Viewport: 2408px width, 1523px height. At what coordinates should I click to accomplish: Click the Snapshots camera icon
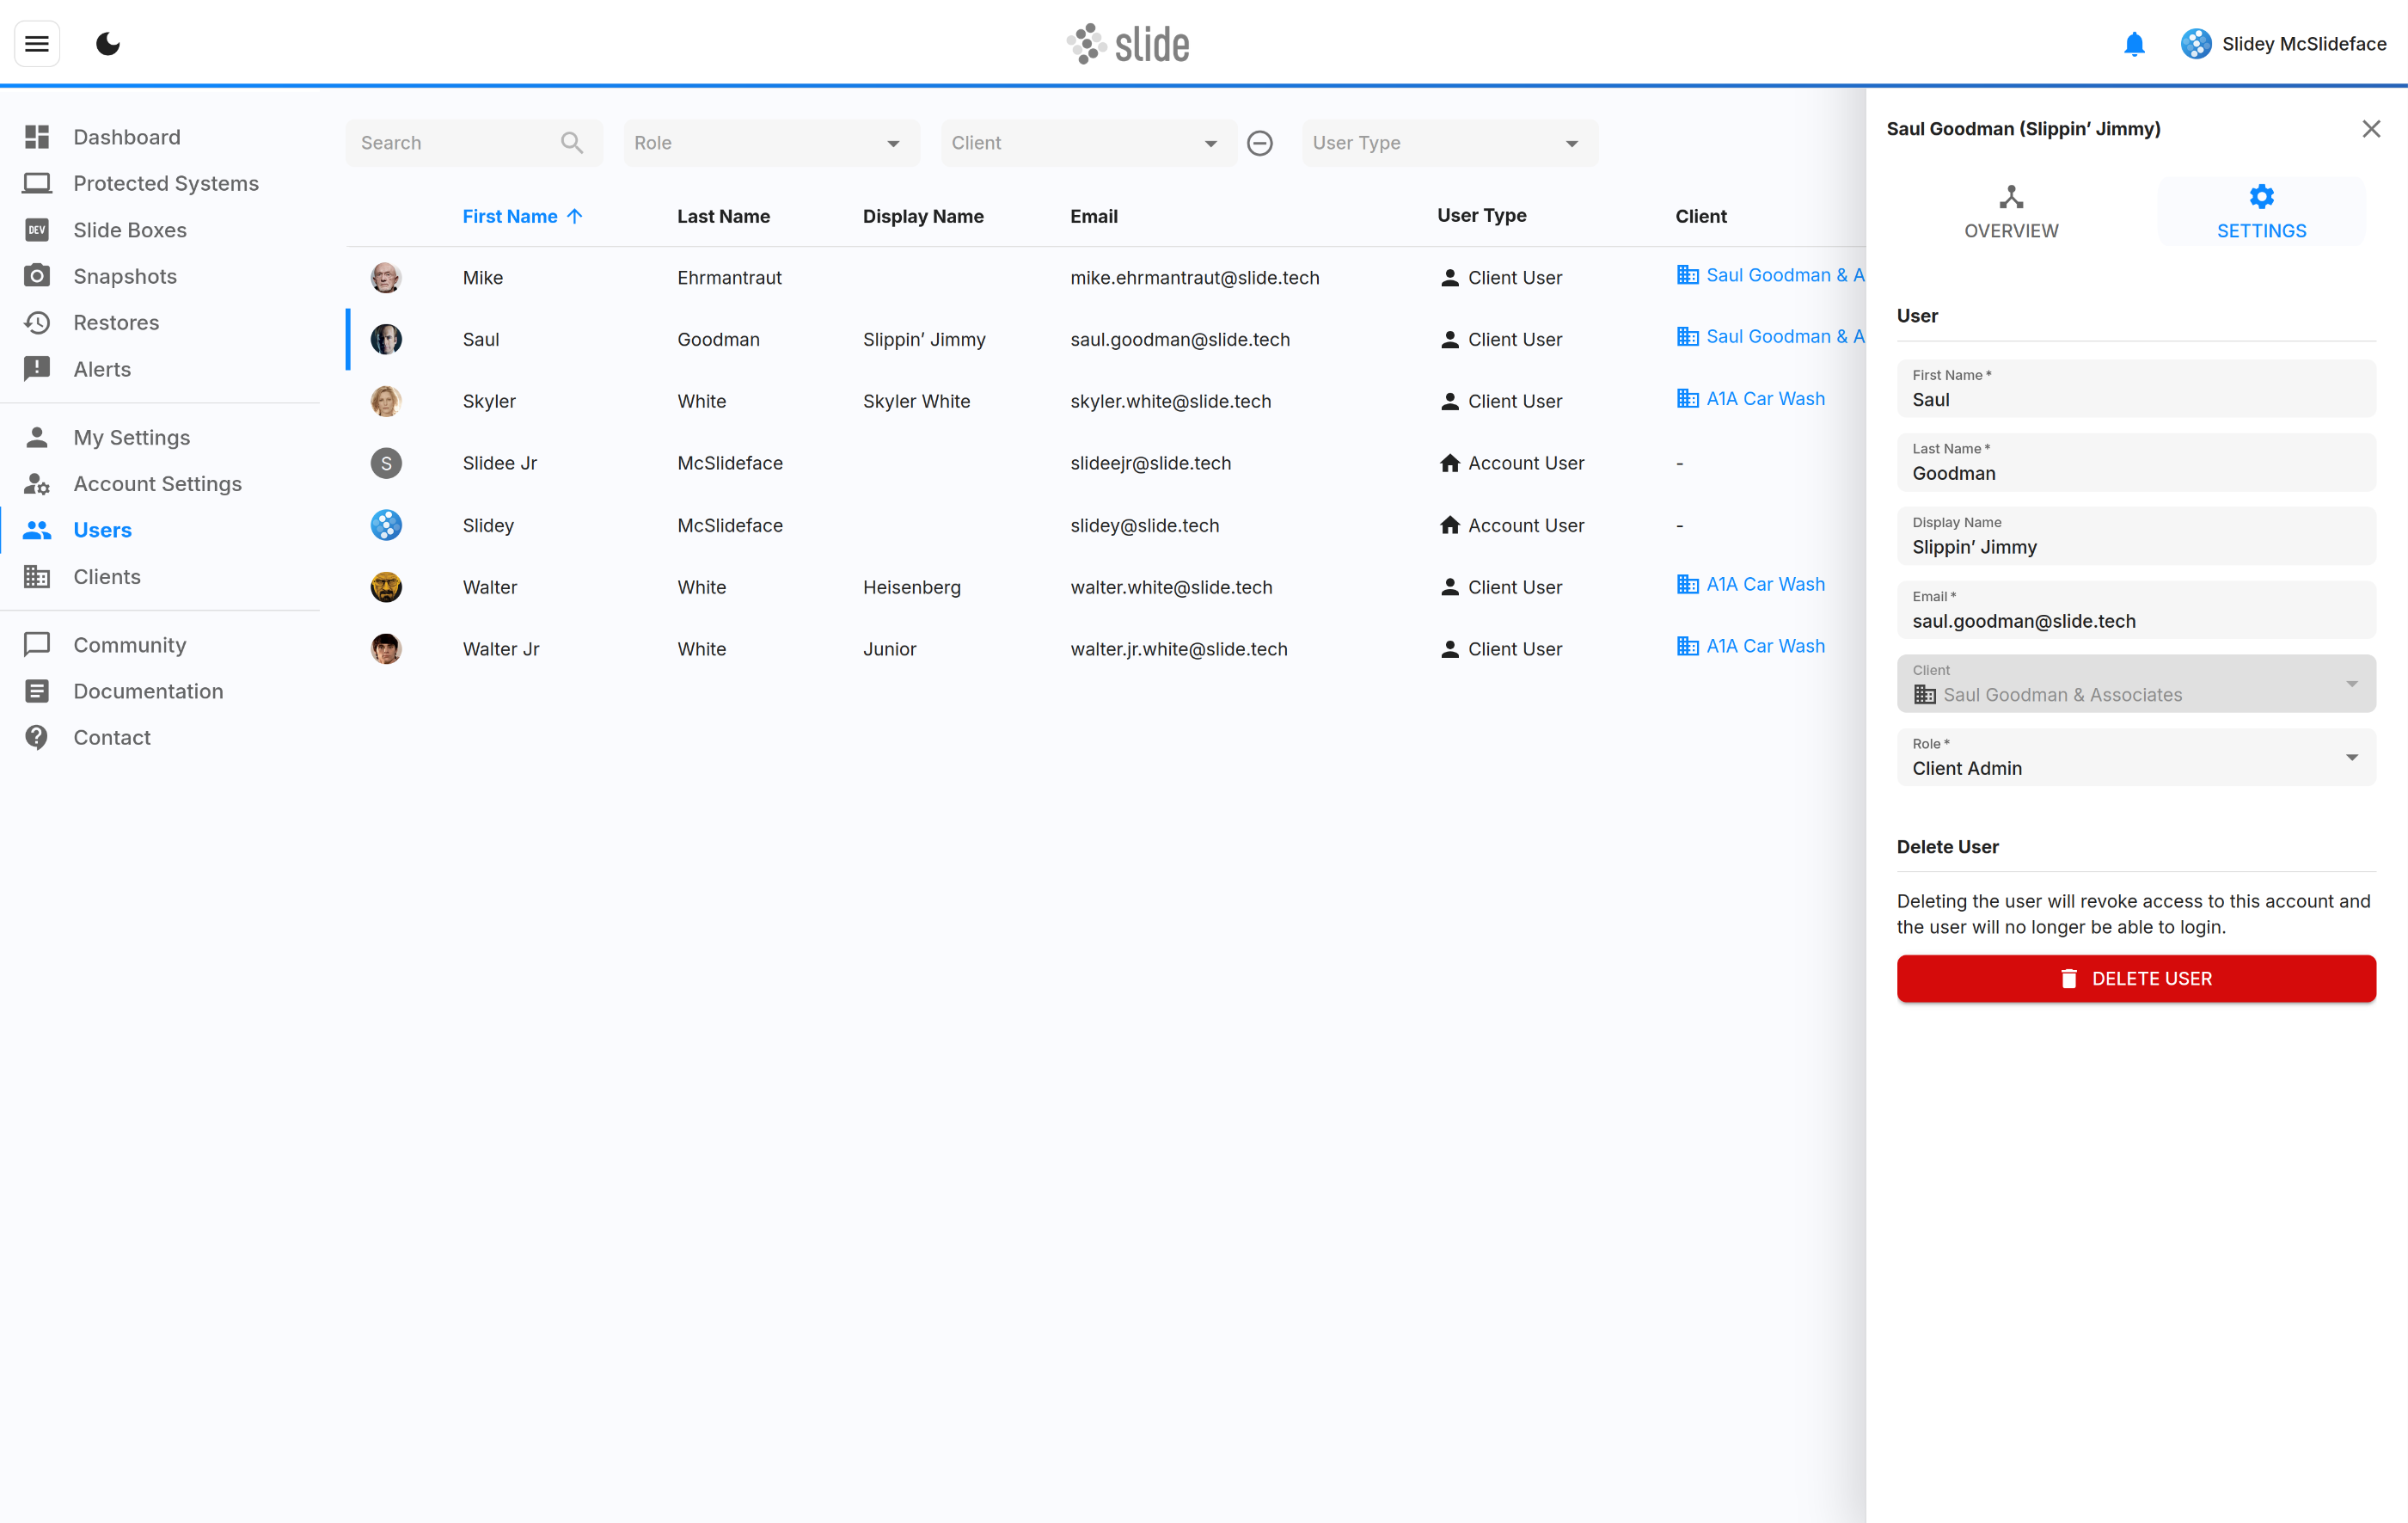tap(37, 276)
